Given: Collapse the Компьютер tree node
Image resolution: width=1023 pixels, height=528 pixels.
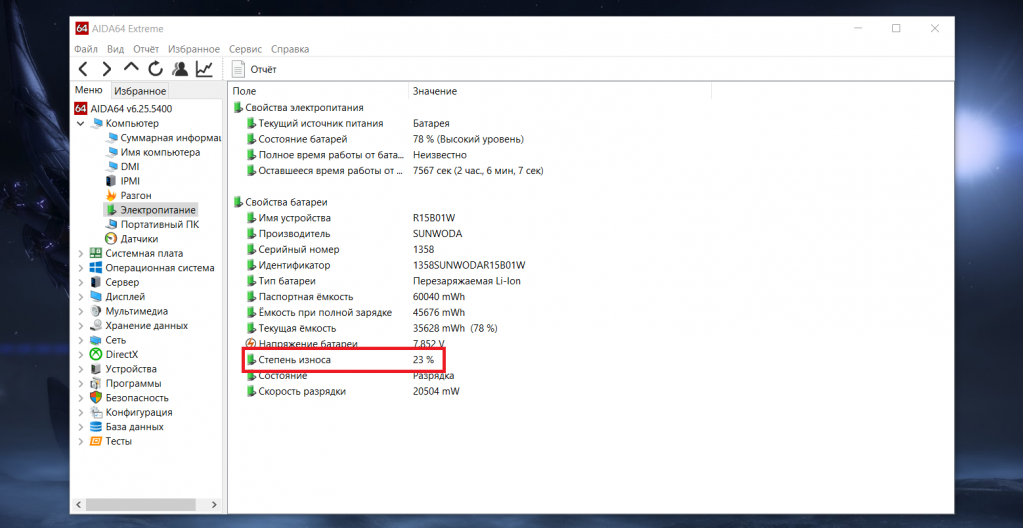Looking at the screenshot, I should (81, 124).
